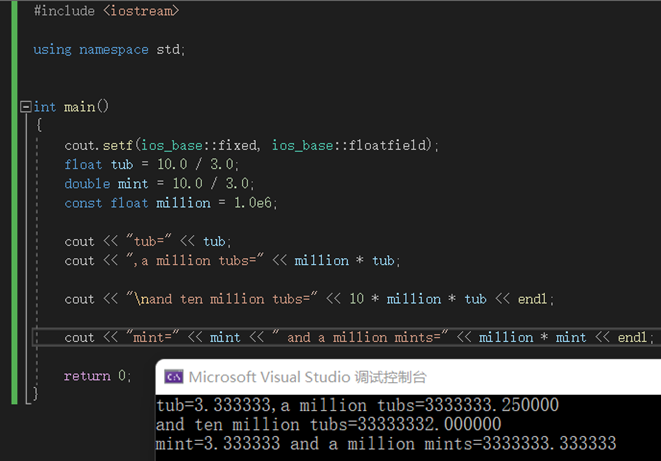Click the "\nand ten million tubs=" cout line
This screenshot has width=661, height=461.
coord(309,299)
